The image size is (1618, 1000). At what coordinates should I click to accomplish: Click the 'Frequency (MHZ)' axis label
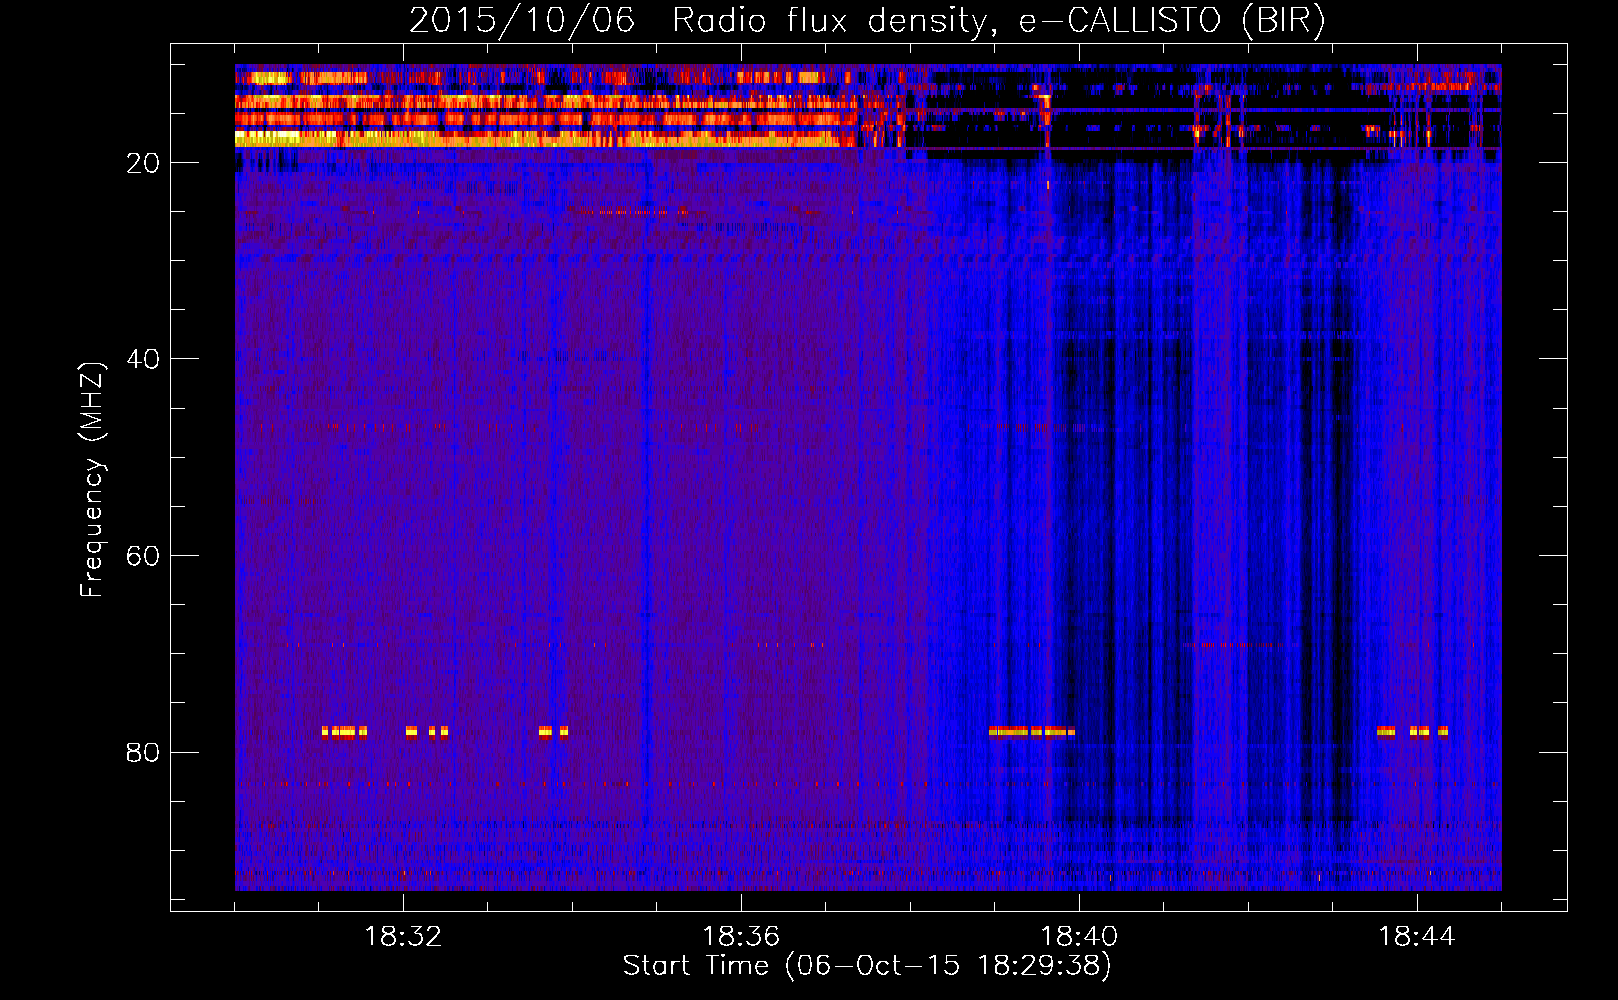(x=92, y=480)
